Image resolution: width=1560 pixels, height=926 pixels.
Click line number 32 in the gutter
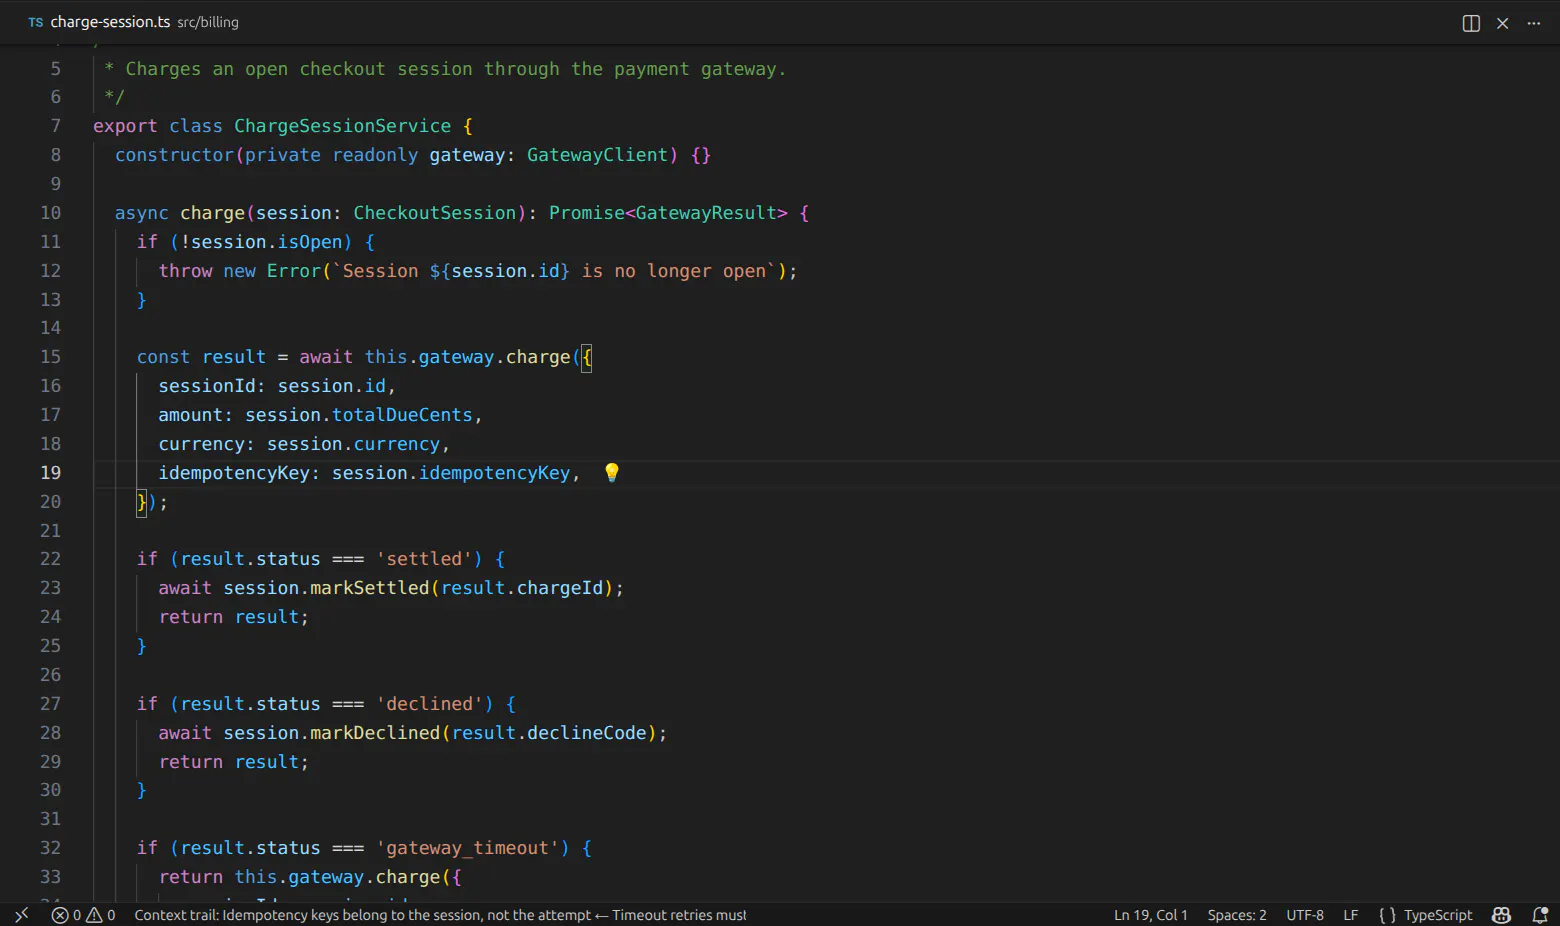(x=50, y=848)
